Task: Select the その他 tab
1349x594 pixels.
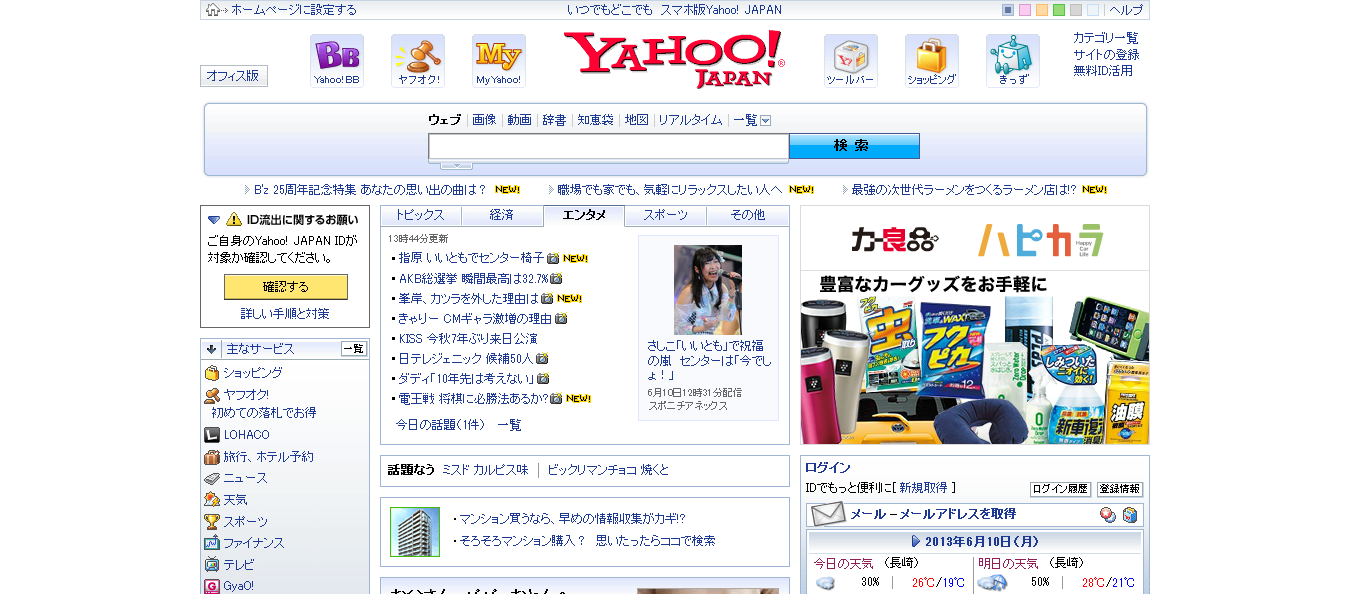Action: [x=748, y=215]
